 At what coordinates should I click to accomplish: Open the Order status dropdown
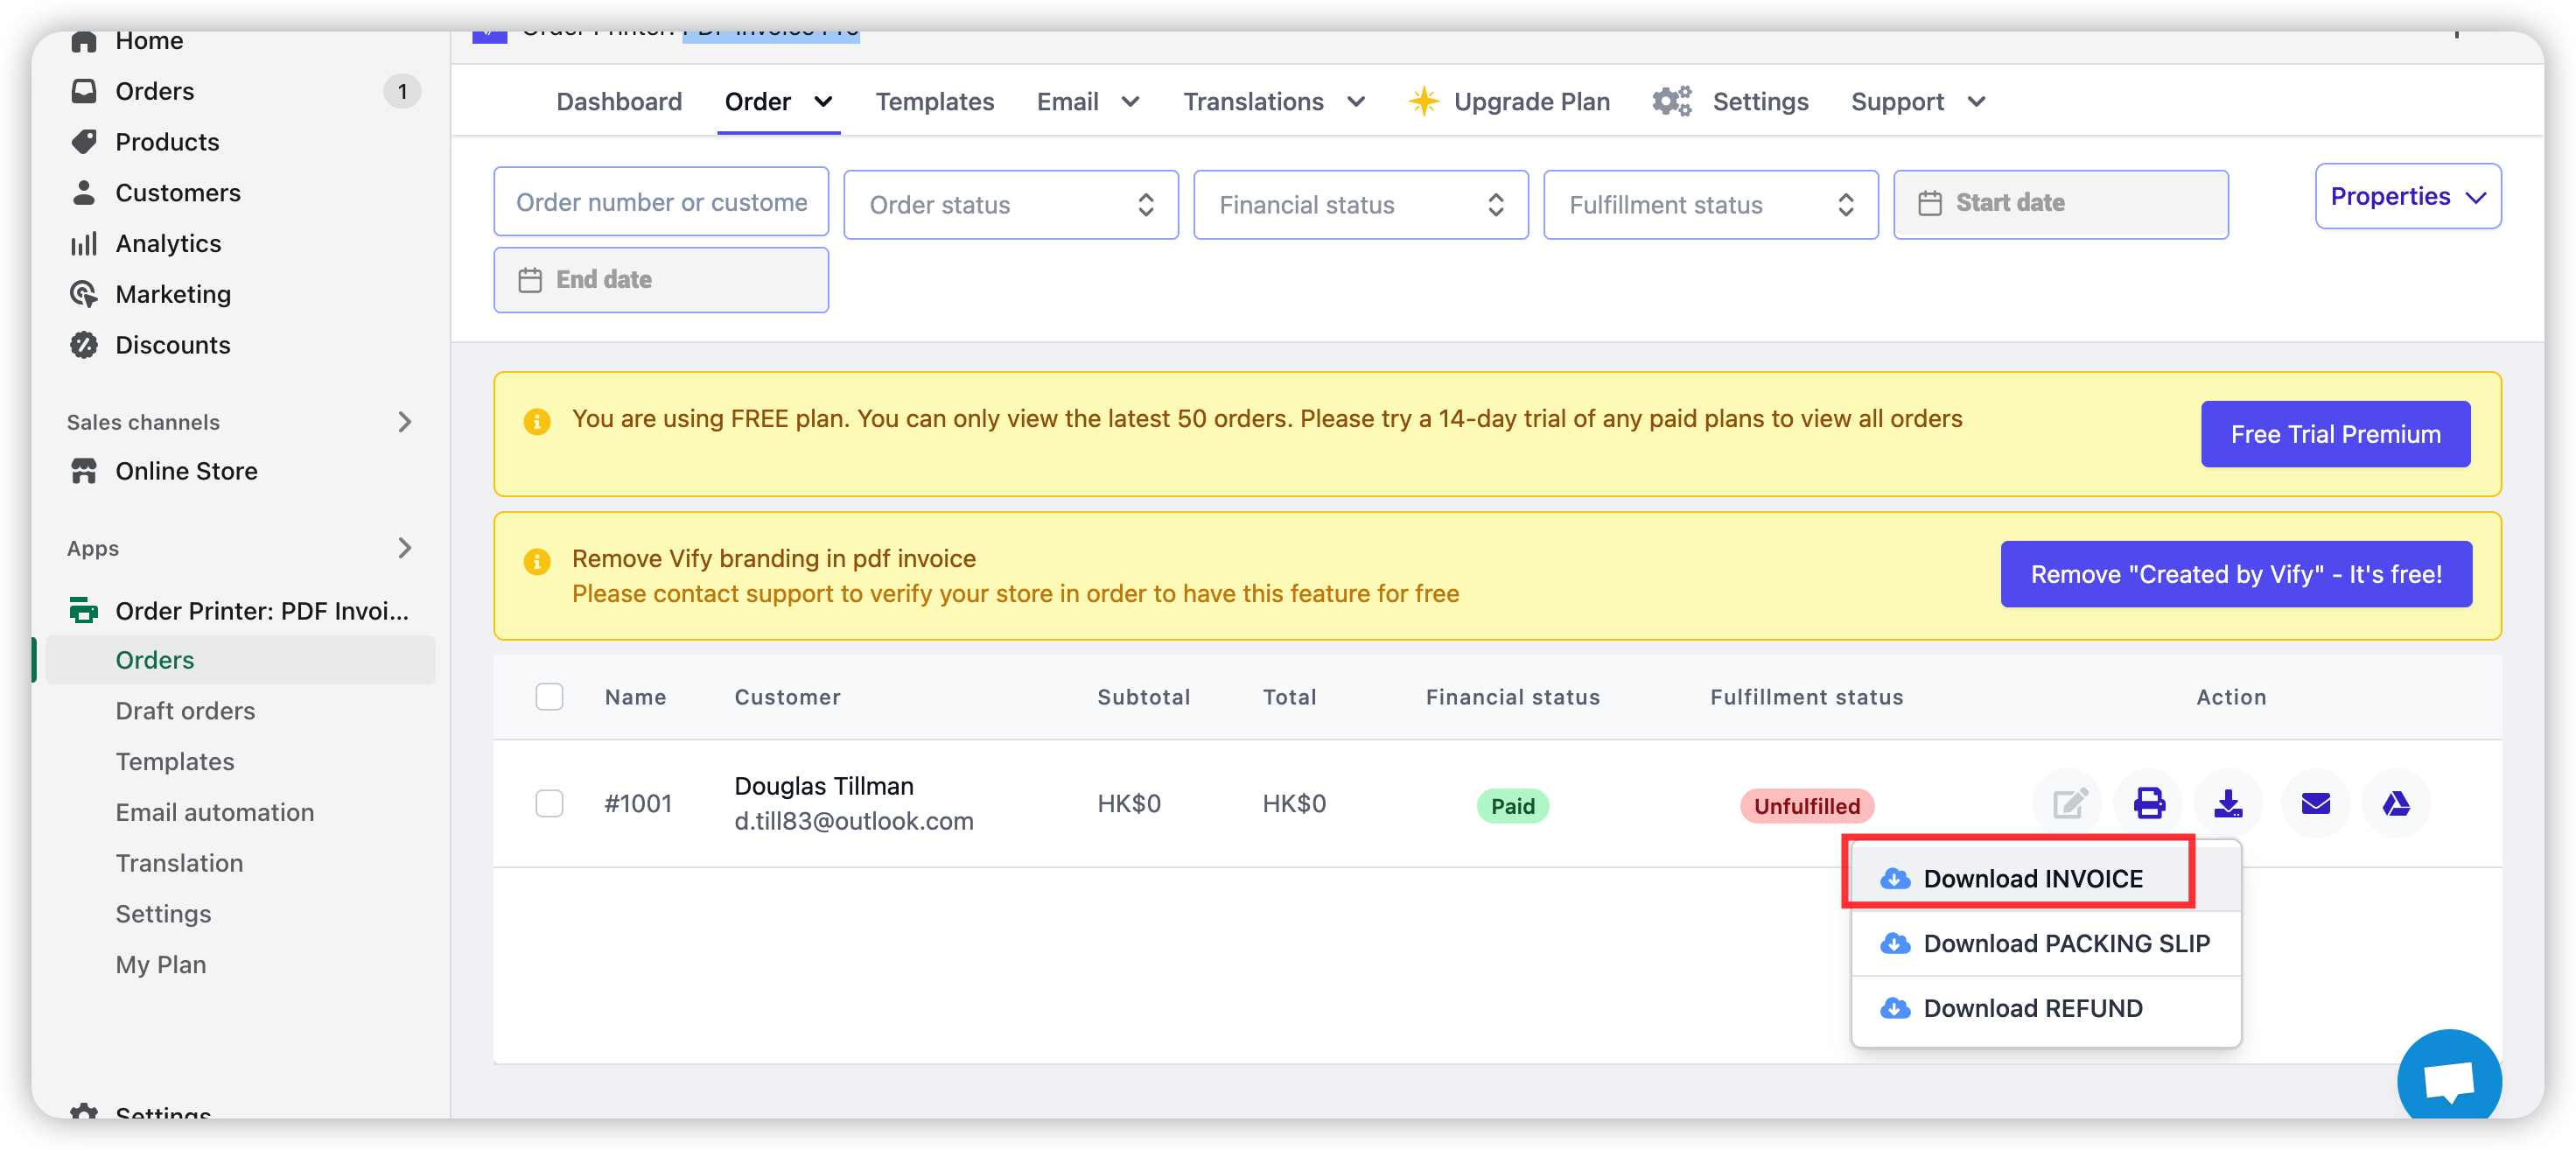click(x=1010, y=205)
